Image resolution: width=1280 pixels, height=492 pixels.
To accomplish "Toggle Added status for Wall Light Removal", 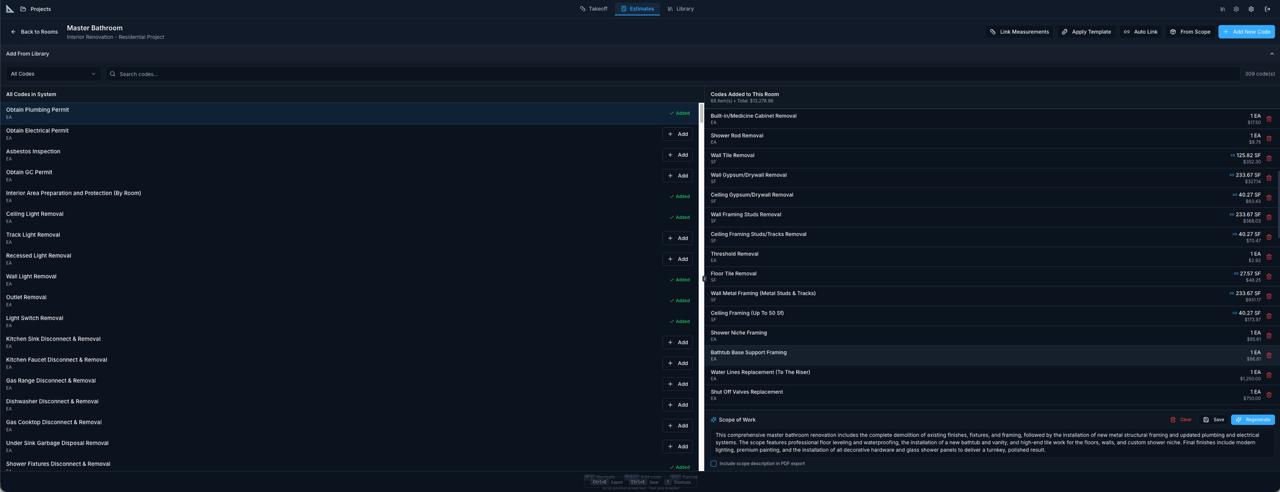I will coord(680,280).
